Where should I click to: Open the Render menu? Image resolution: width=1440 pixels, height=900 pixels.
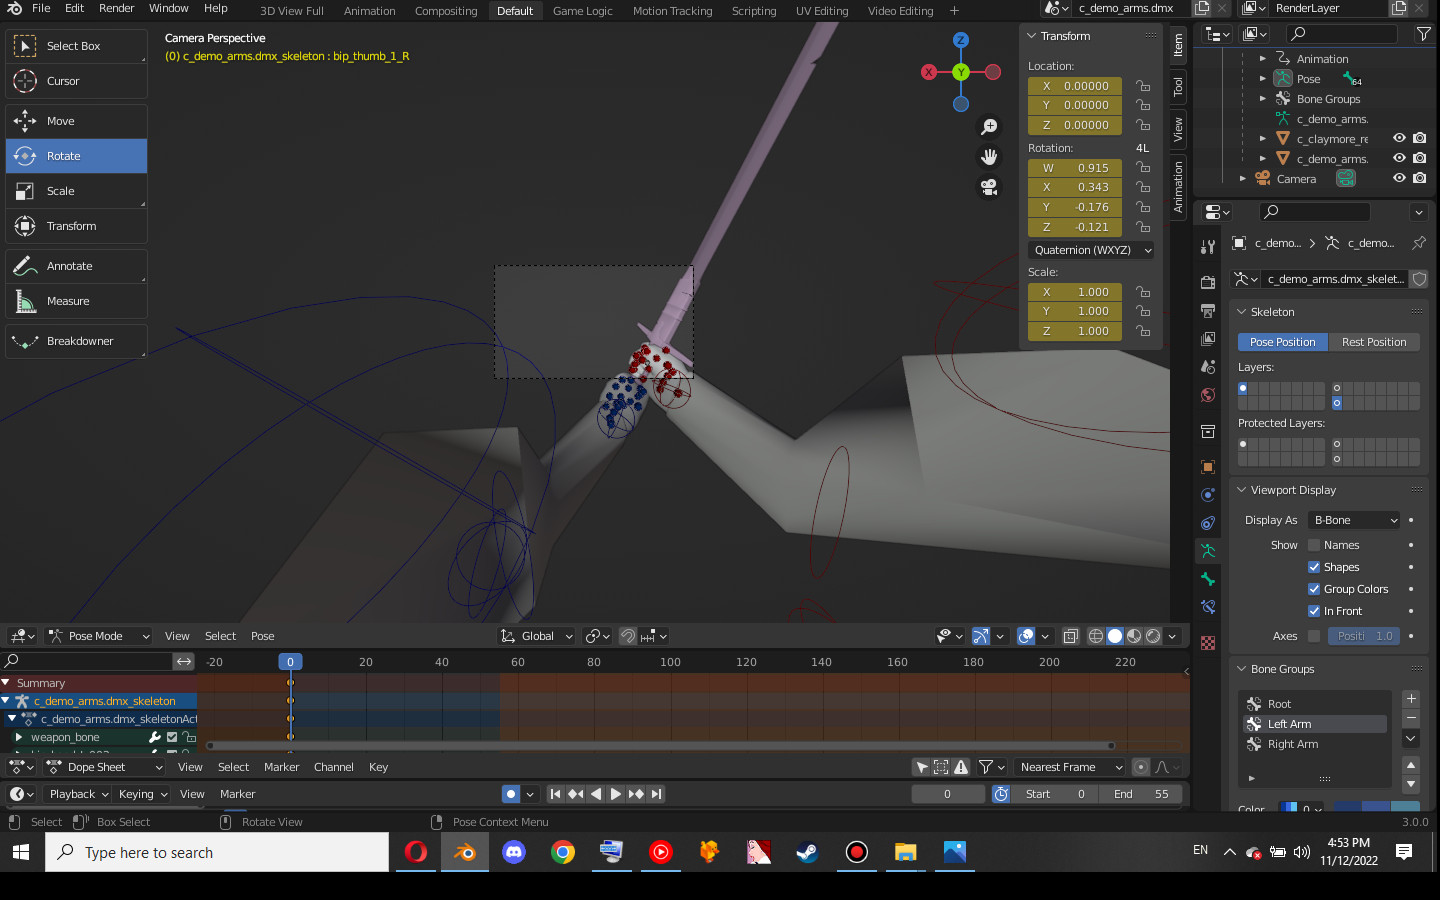(x=116, y=8)
